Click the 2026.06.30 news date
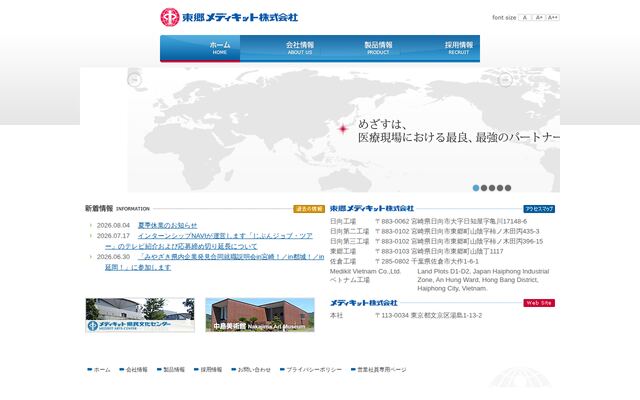Screen dimensions: 640x400 113,257
